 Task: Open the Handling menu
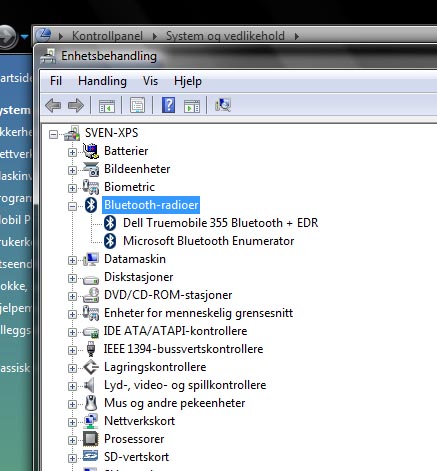click(102, 81)
